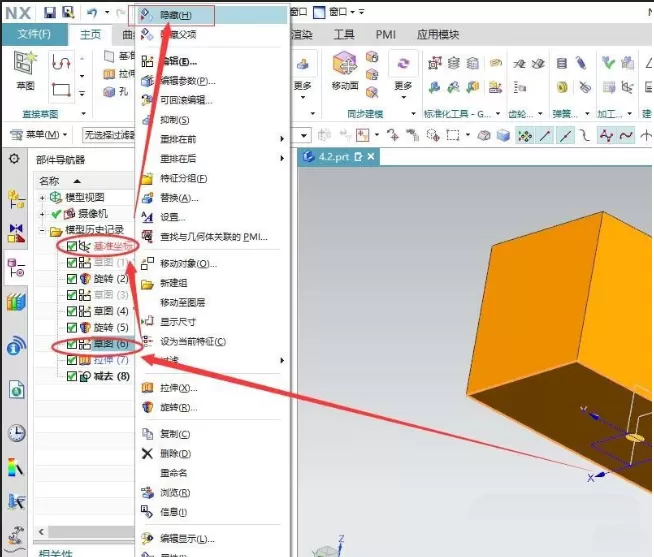Screen dimensions: 654x557
Task: Open the Web browser sidebar icon
Action: (x=17, y=391)
